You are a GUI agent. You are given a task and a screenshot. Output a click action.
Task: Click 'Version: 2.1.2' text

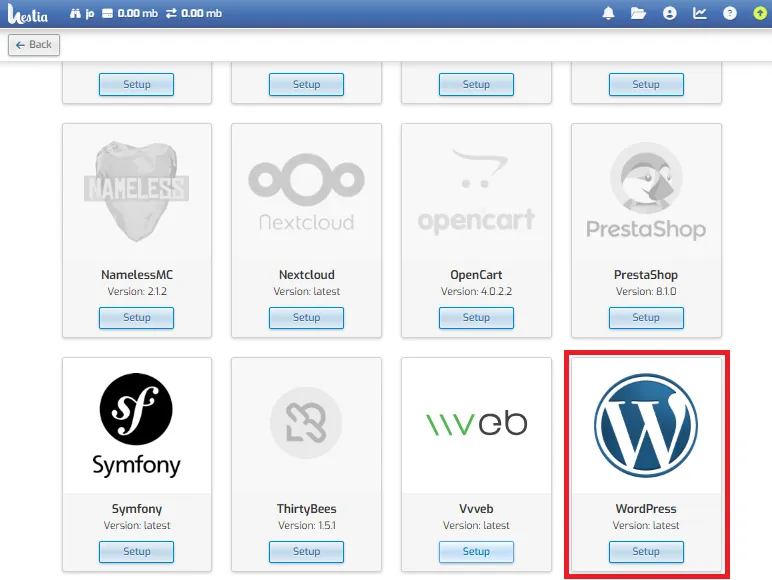pyautogui.click(x=137, y=291)
